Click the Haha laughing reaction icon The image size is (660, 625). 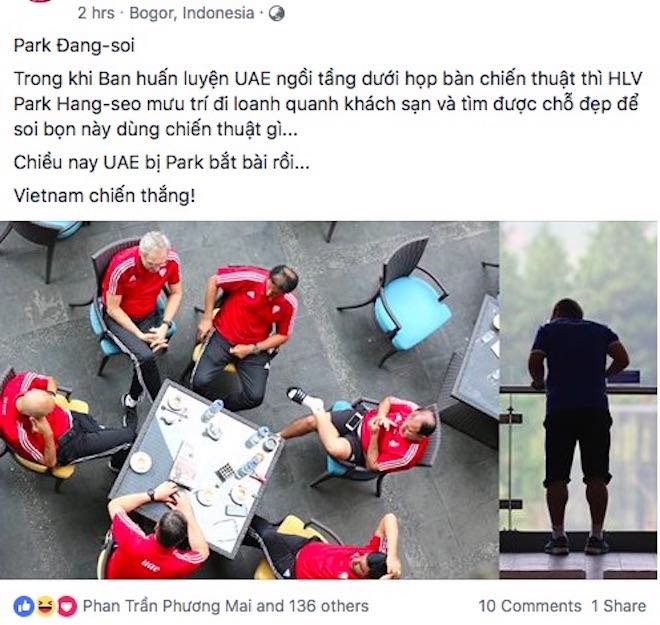tap(45, 606)
